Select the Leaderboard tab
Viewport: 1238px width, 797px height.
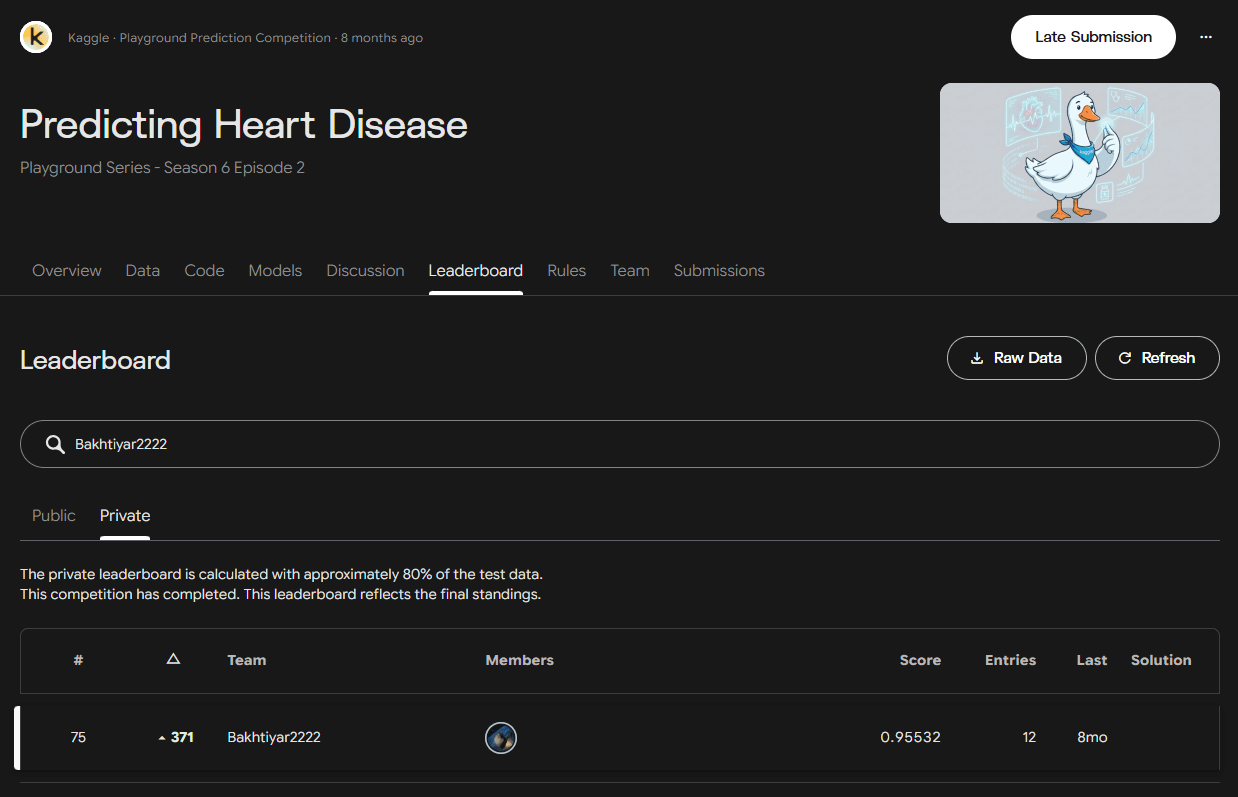(476, 270)
